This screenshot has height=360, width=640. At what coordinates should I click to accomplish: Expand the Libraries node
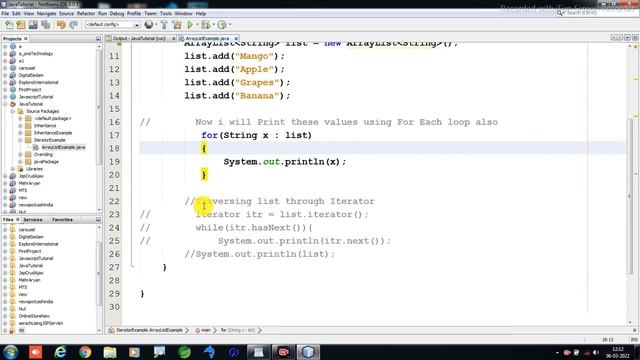point(13,169)
